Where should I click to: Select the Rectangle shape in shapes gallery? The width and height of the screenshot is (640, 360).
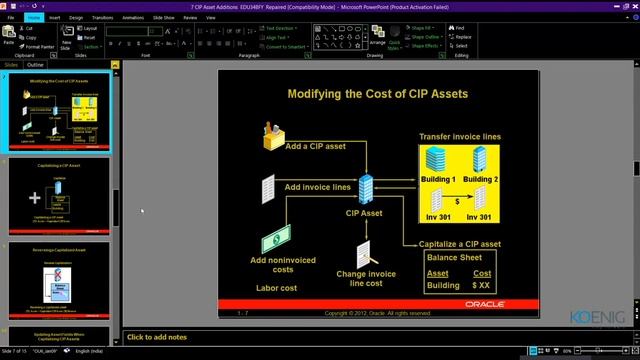(342, 29)
